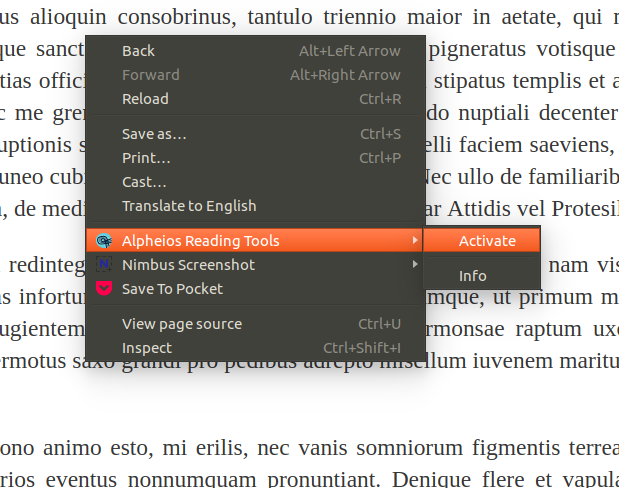Select Save To Pocket

[x=256, y=289]
